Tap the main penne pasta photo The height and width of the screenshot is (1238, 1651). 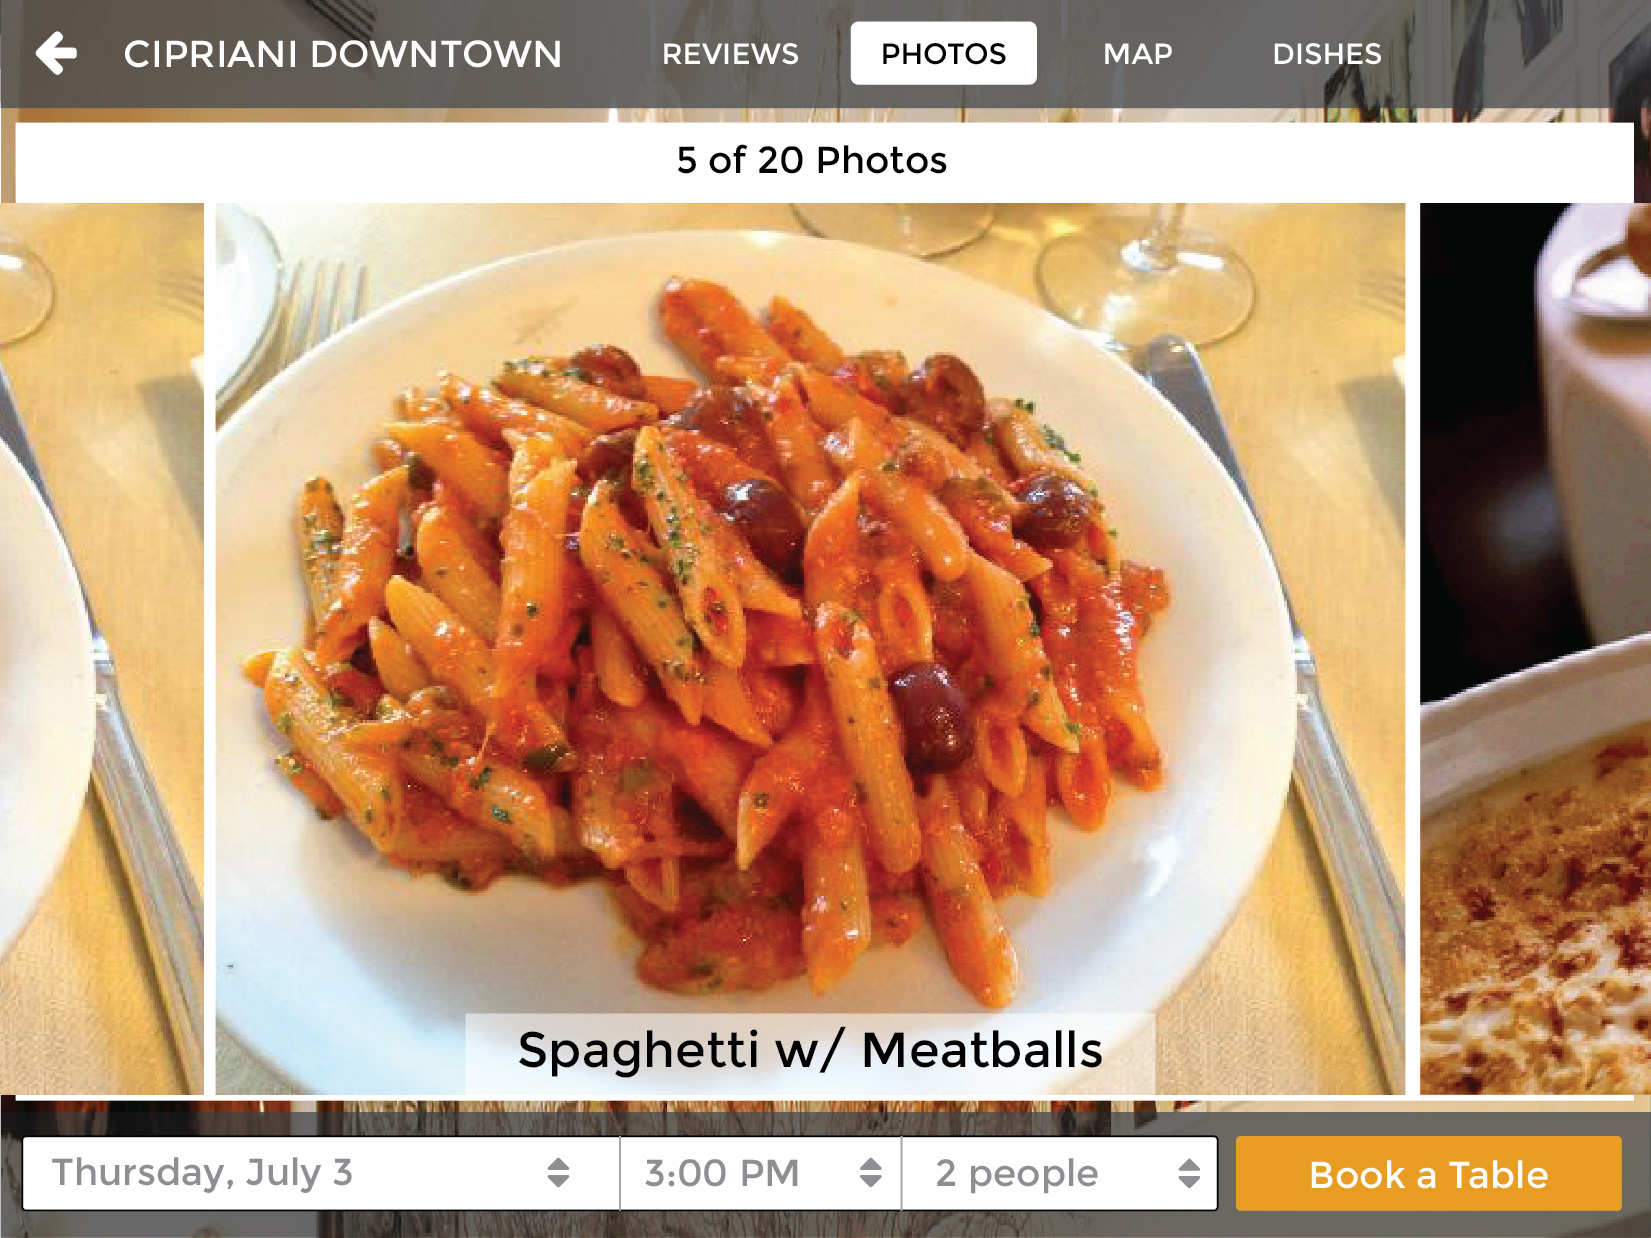click(810, 608)
